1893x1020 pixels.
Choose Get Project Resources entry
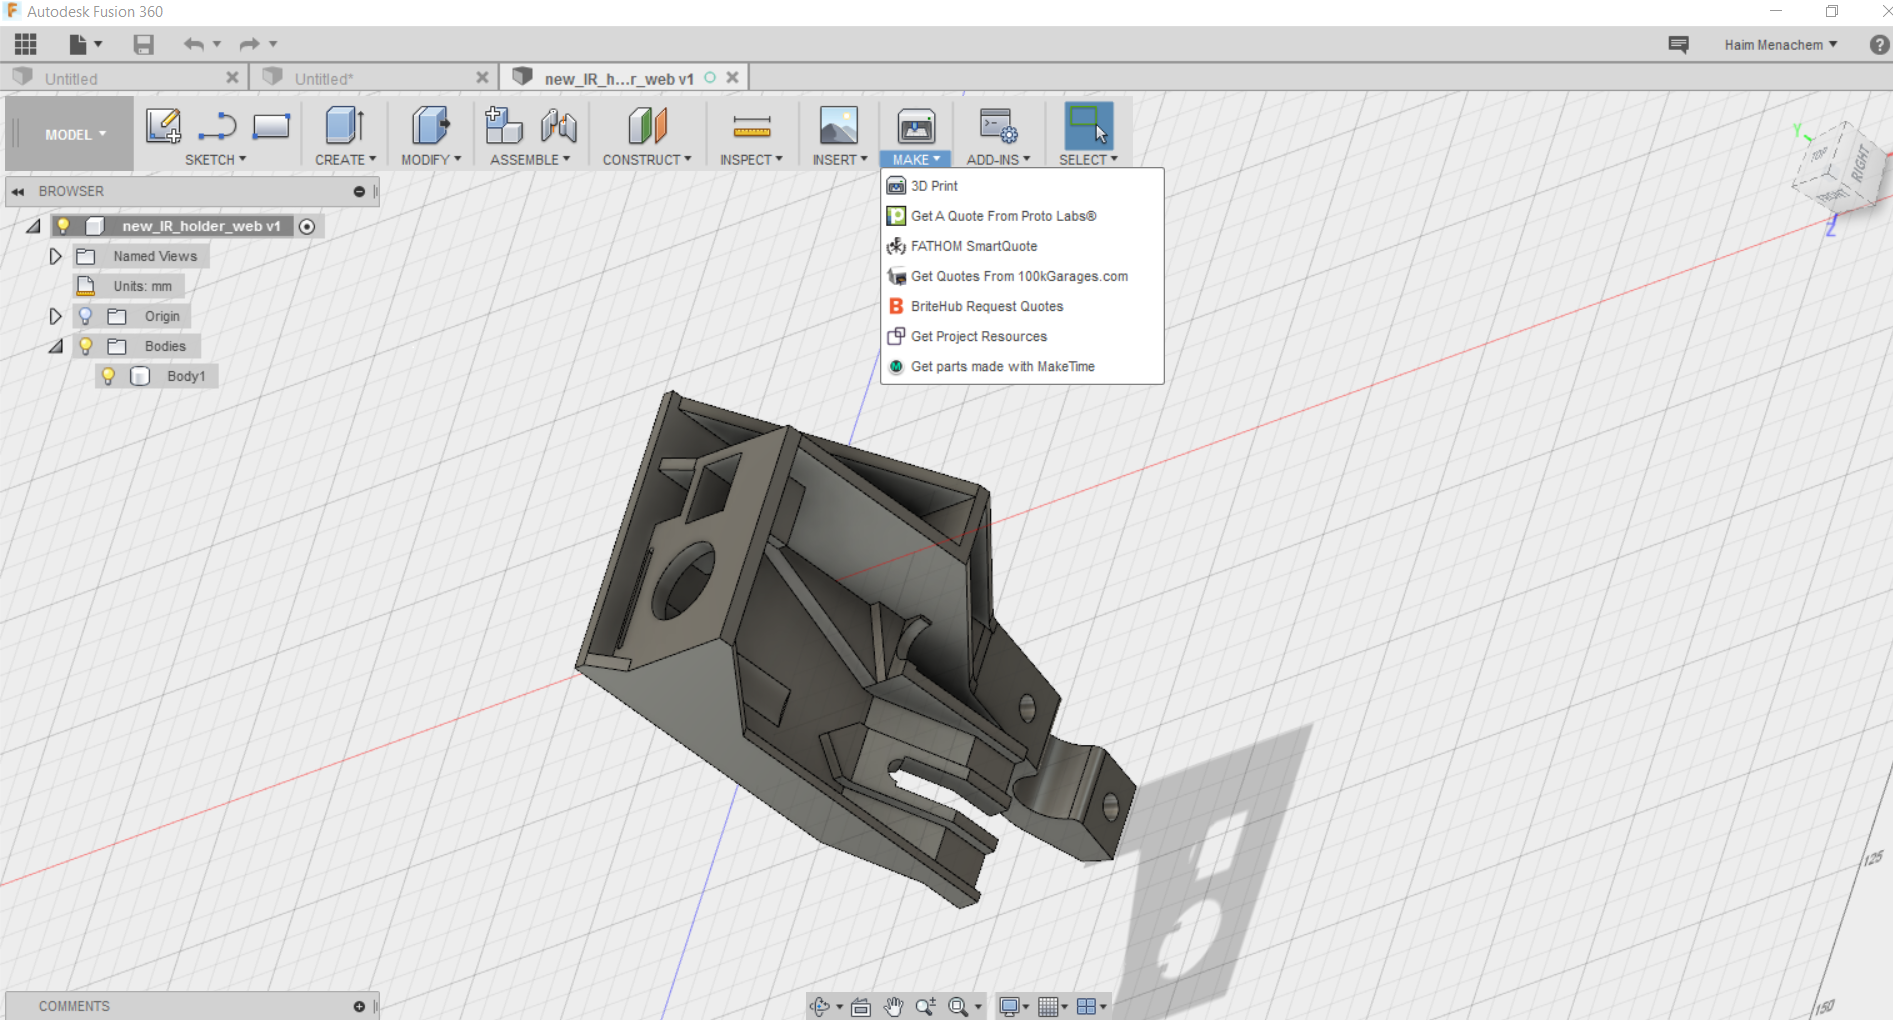click(x=1022, y=336)
